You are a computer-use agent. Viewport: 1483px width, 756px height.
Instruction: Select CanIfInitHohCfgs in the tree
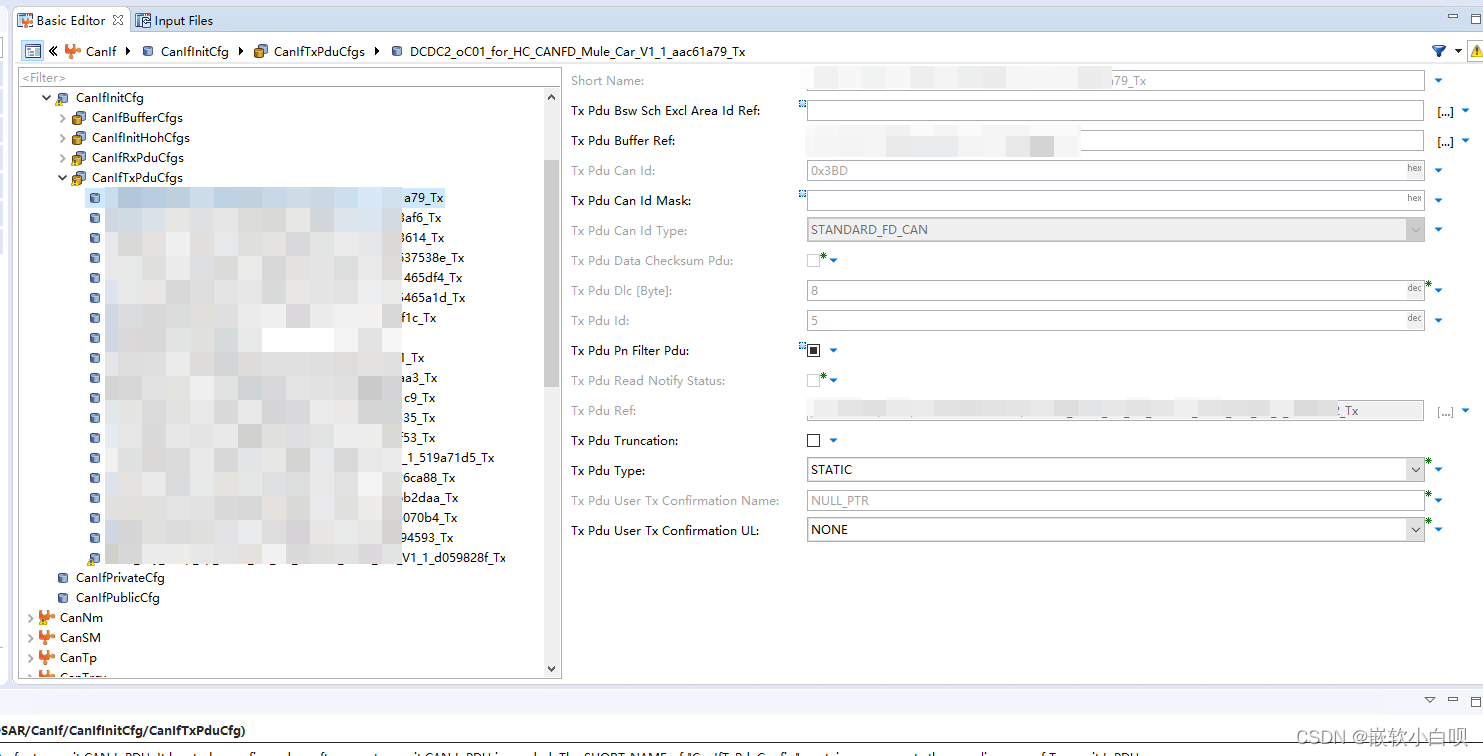click(x=141, y=138)
